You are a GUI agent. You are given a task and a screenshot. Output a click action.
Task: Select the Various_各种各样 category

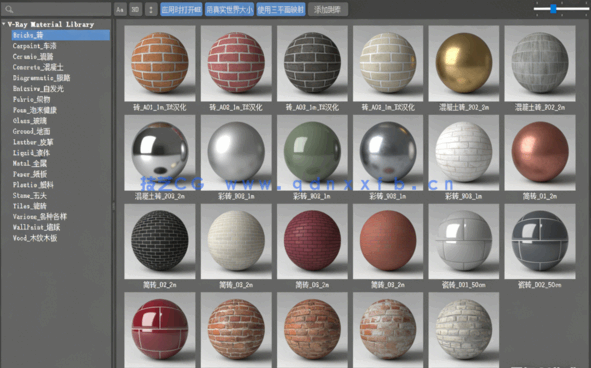tap(40, 216)
